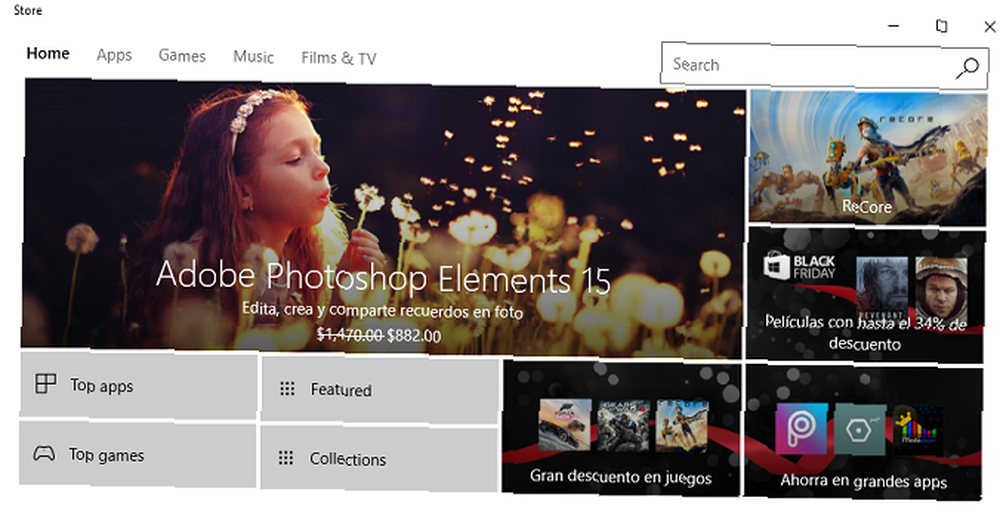Screen dimensions: 1000x516
Task: Click the Collections dots grid icon
Action: (286, 457)
